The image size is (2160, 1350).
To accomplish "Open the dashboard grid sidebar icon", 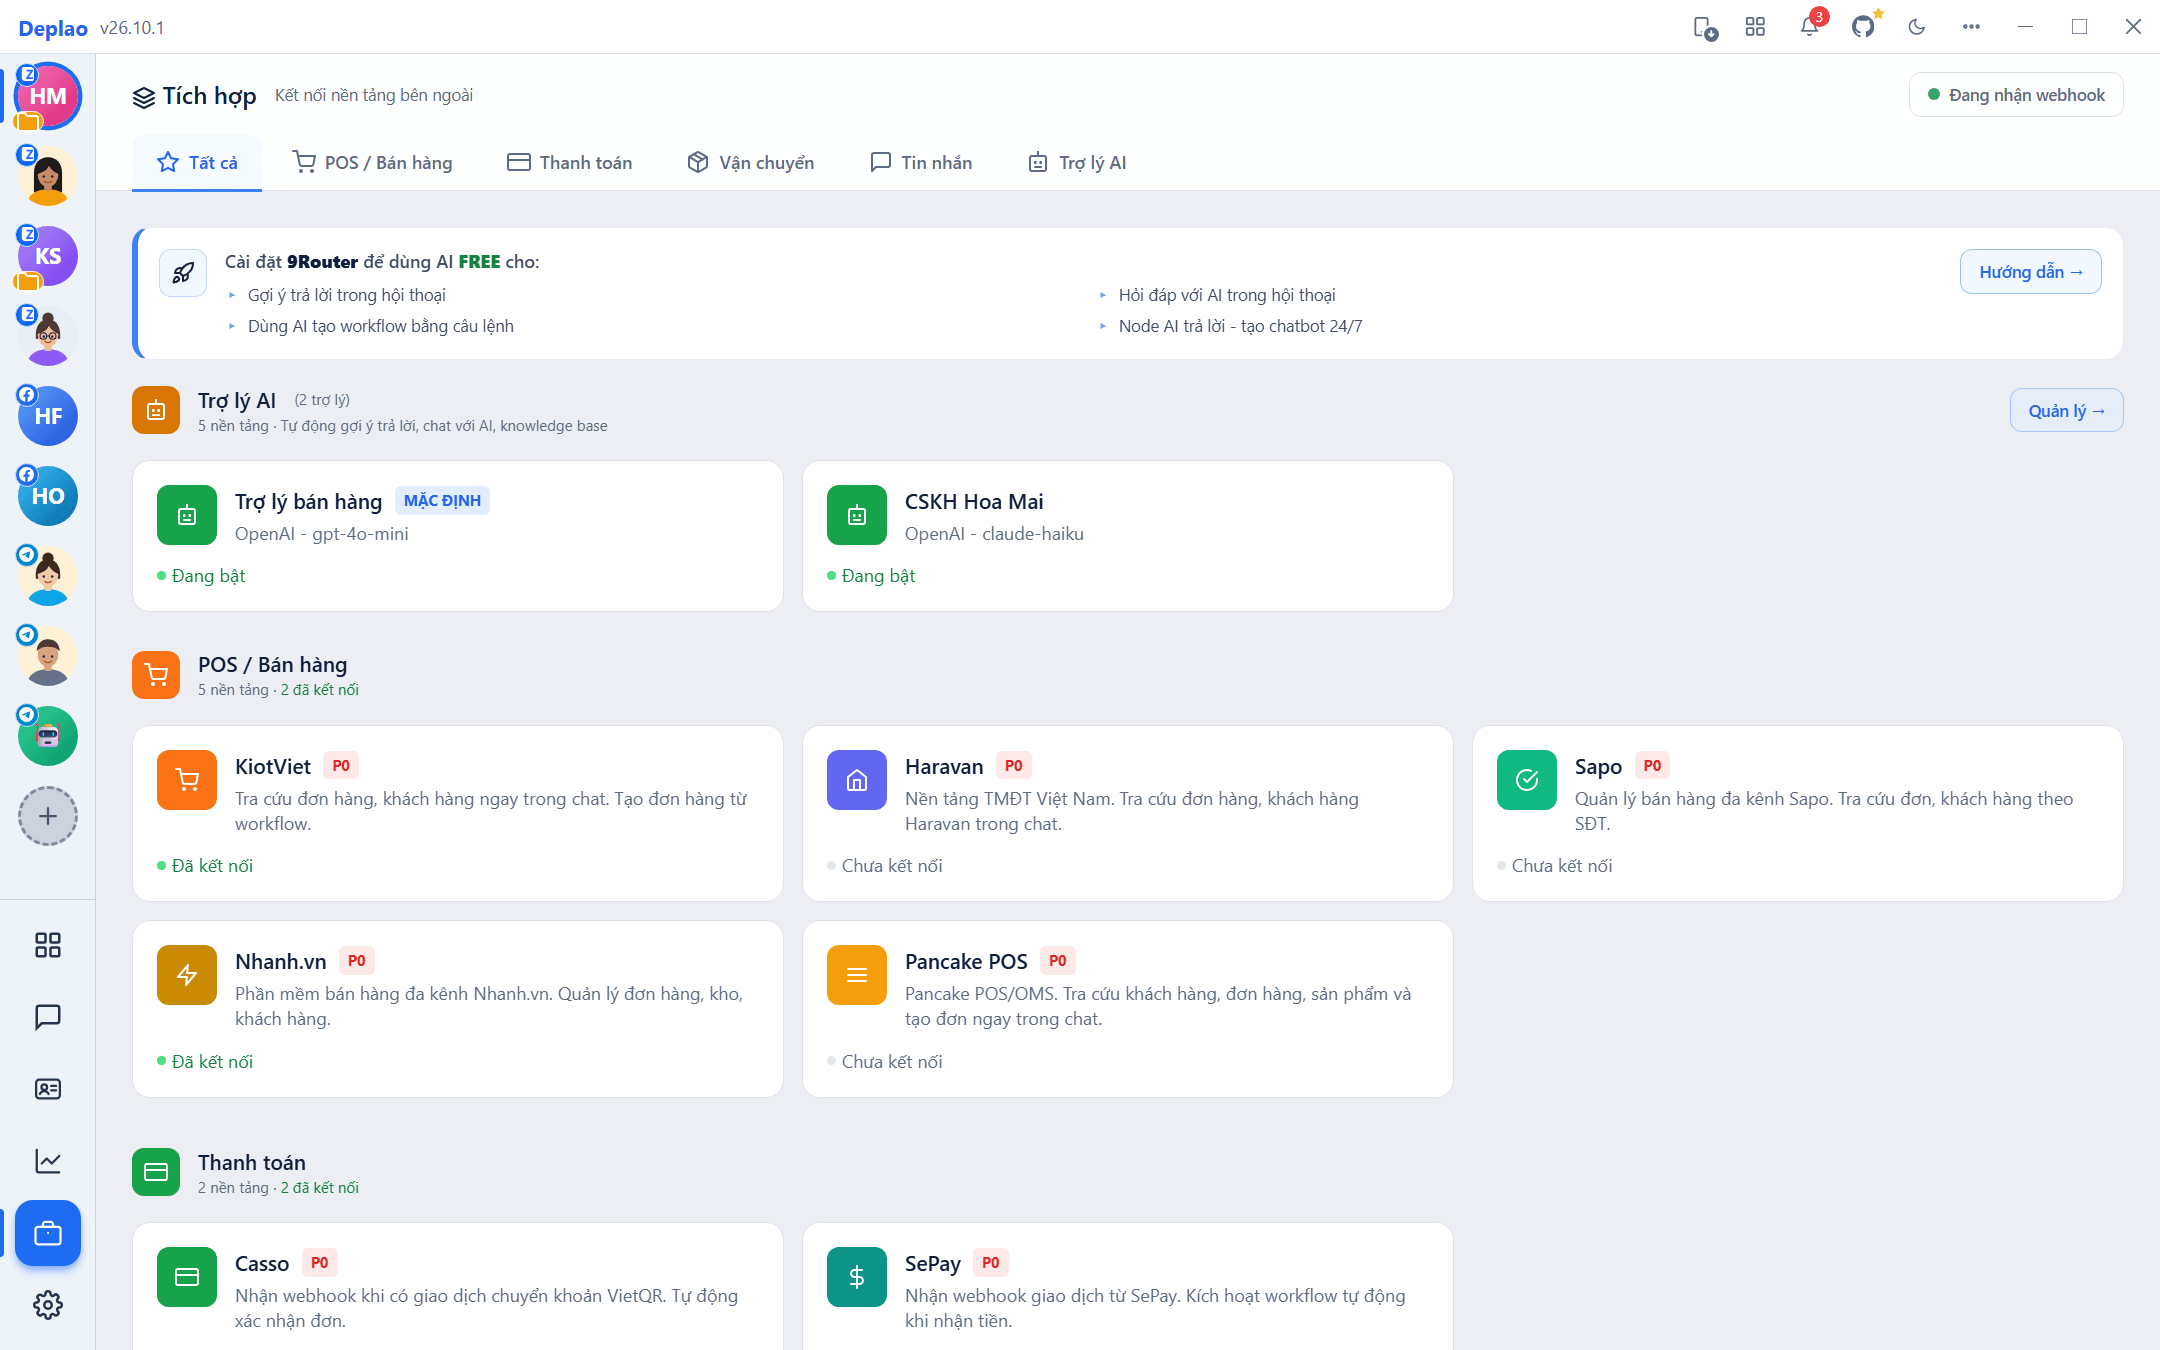I will coord(48,945).
